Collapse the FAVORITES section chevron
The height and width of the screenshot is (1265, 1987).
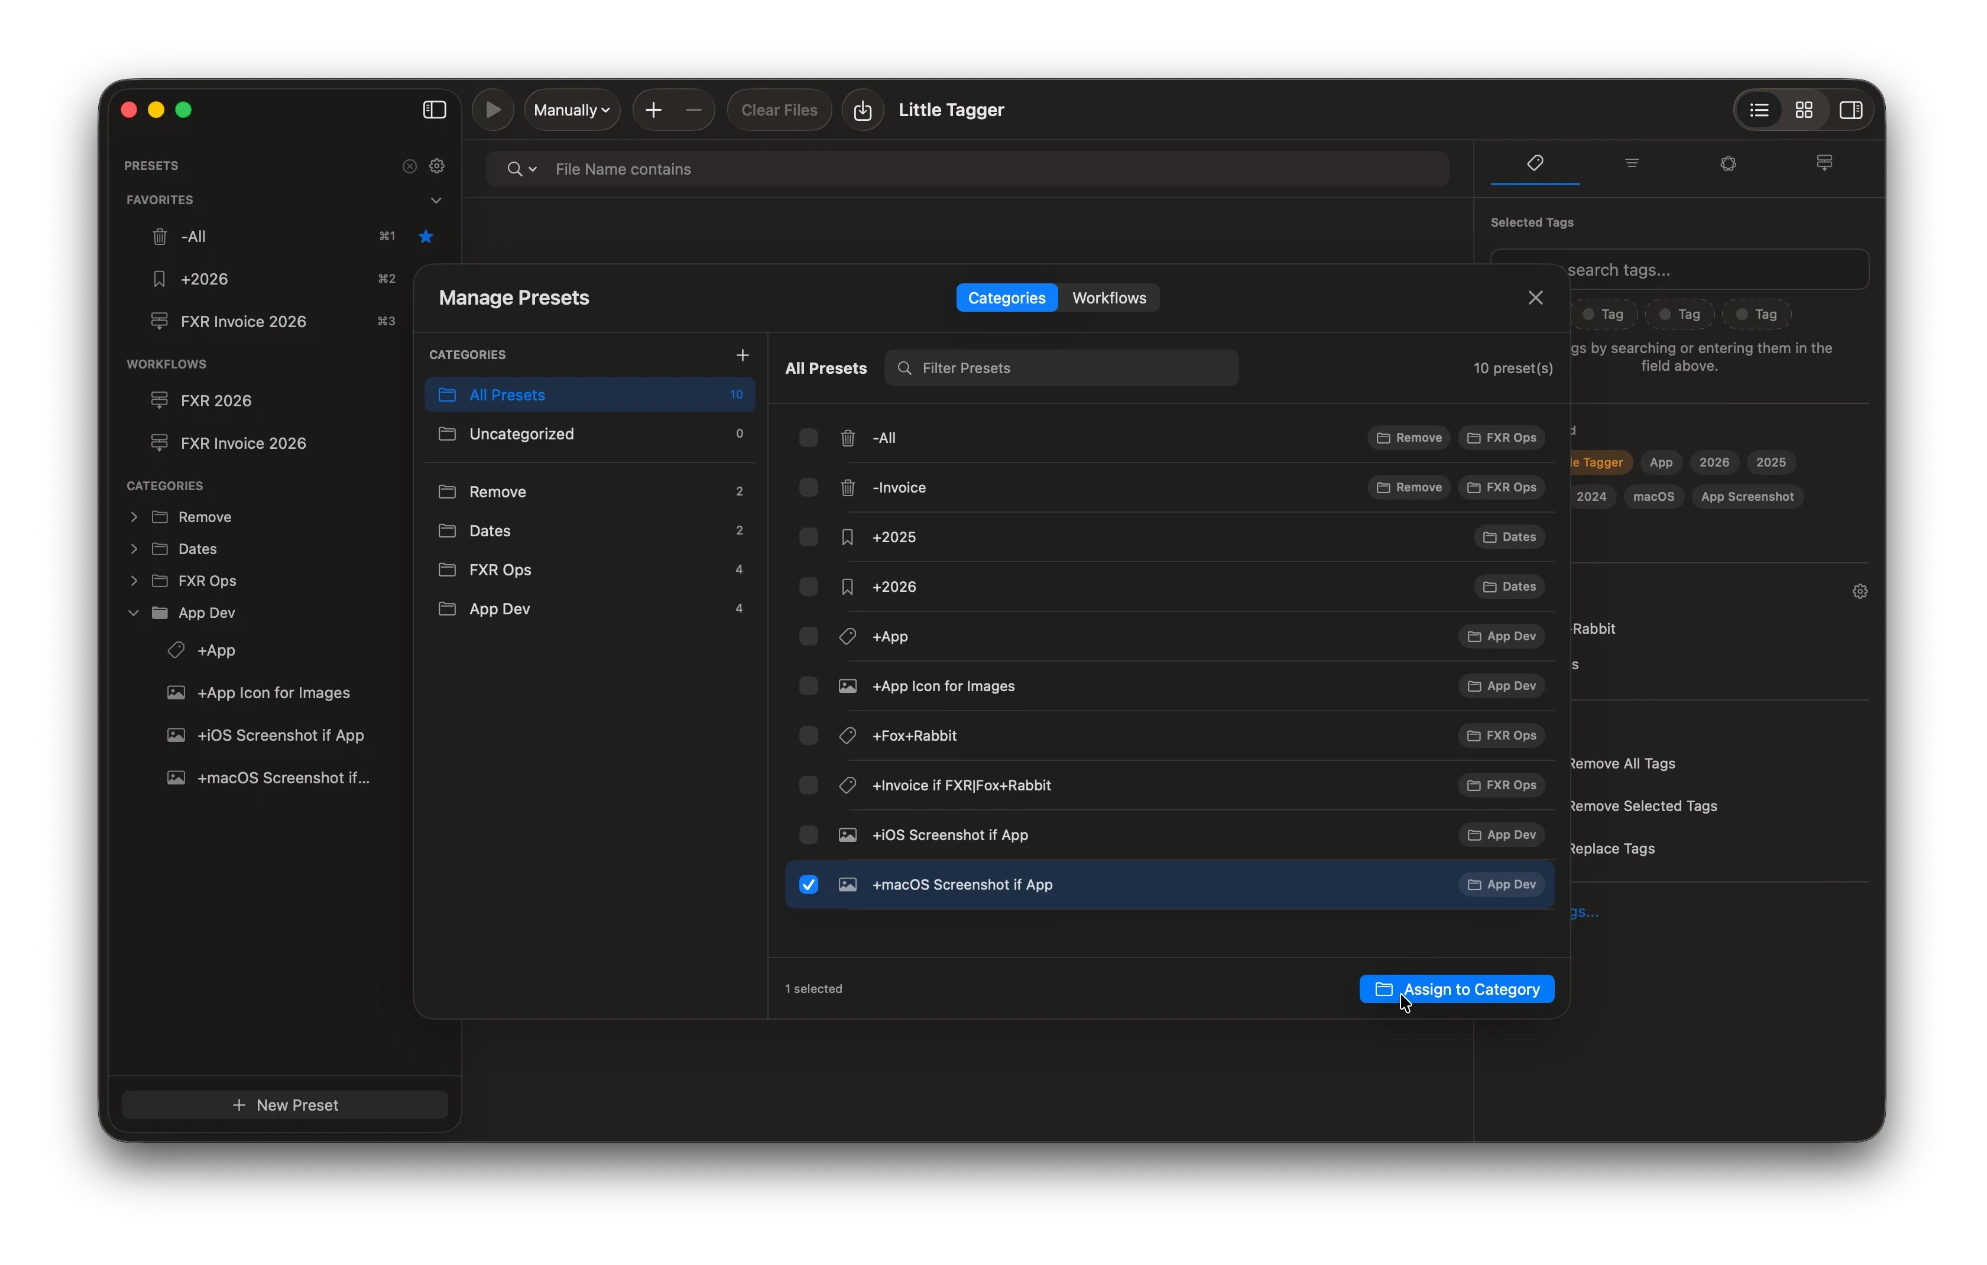click(x=436, y=200)
